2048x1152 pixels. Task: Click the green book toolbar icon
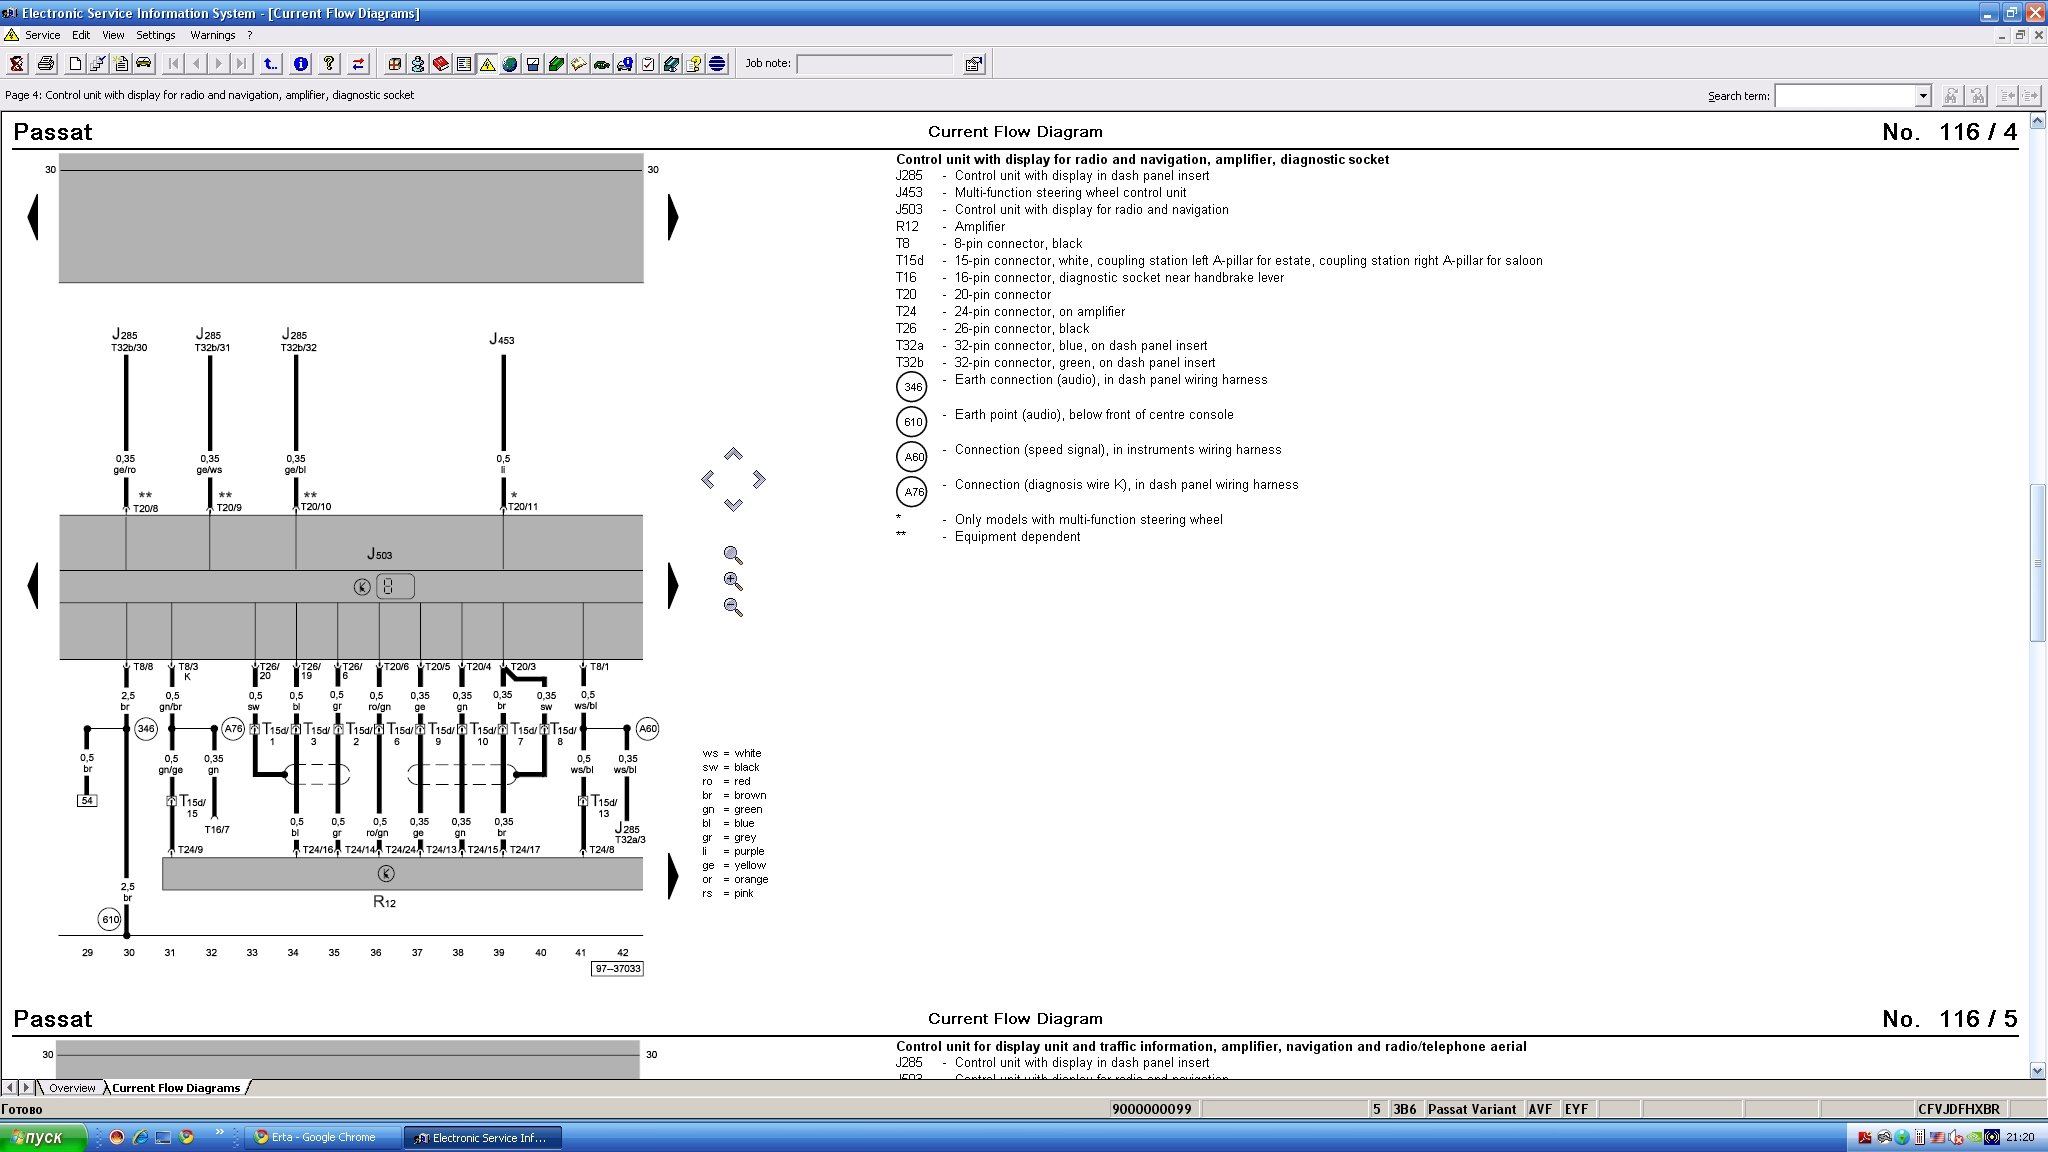[556, 64]
